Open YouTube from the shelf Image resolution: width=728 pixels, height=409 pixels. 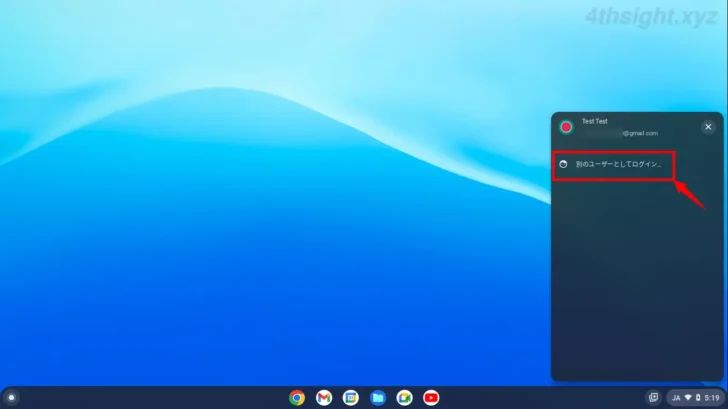tap(431, 398)
